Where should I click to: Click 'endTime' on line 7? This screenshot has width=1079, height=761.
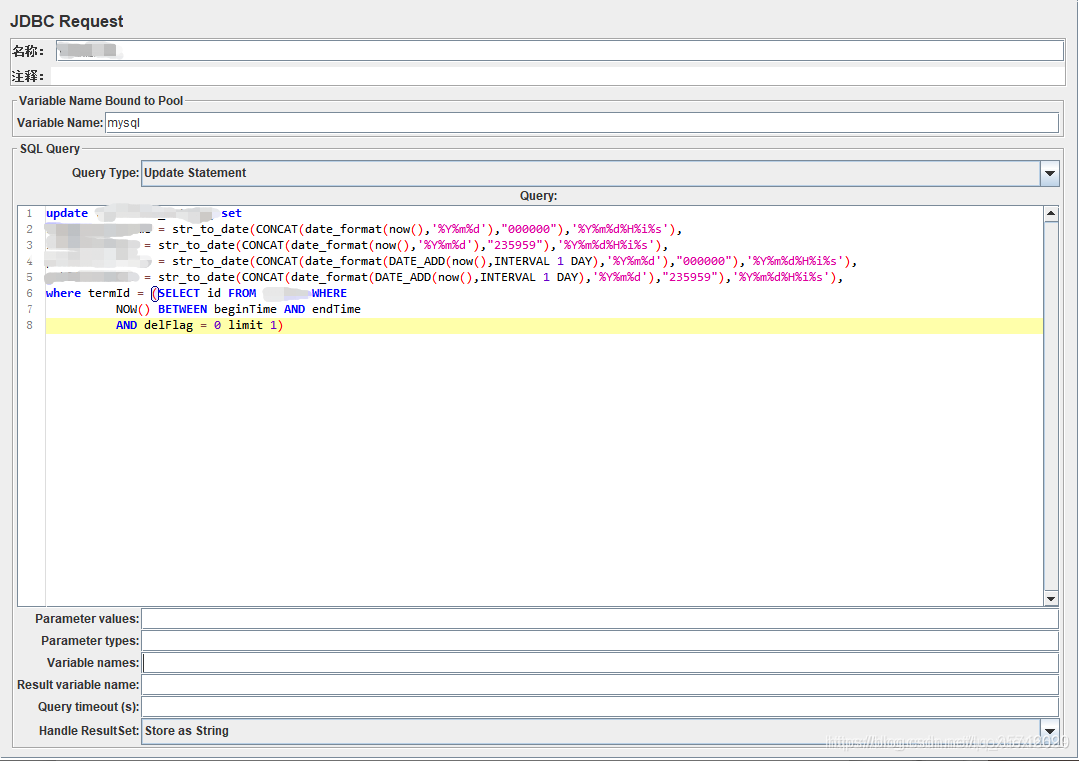(336, 309)
